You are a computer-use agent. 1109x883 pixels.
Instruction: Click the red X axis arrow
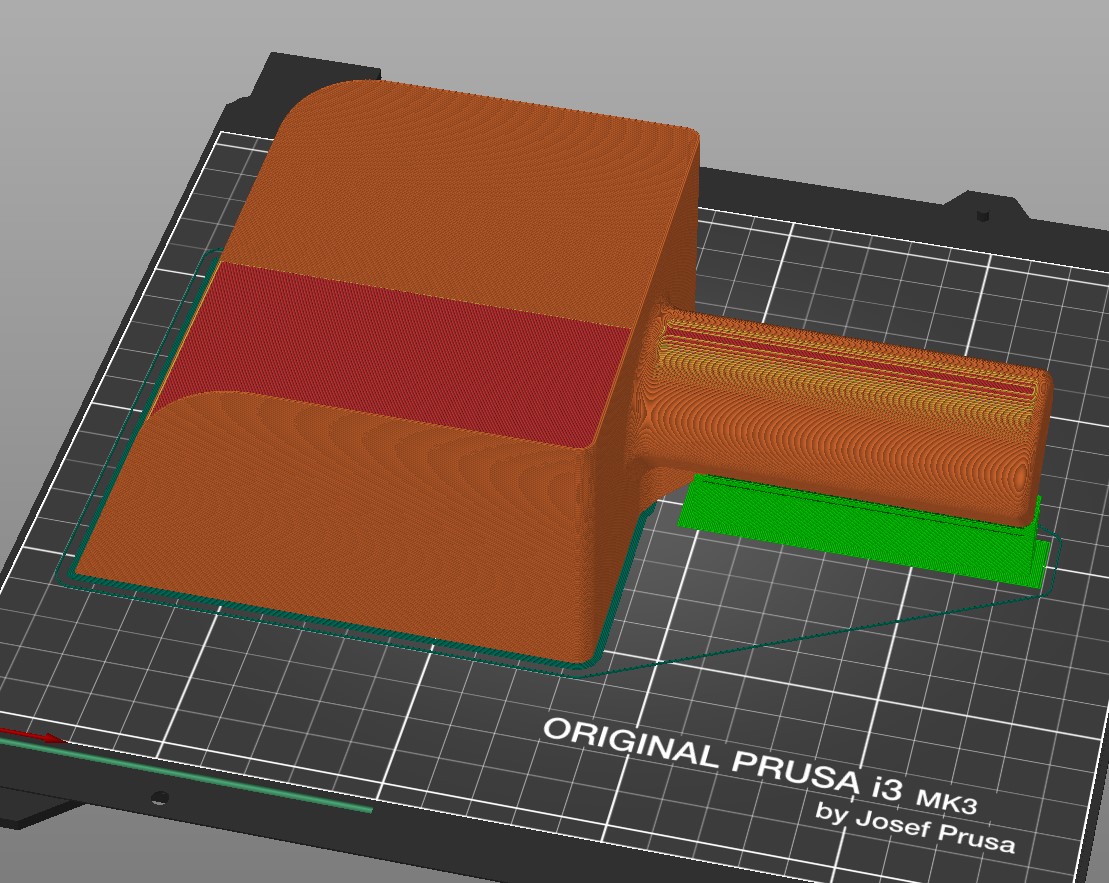(30, 736)
